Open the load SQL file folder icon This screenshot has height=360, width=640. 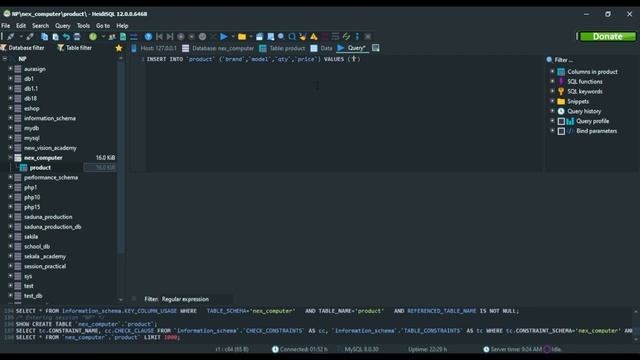[x=242, y=37]
